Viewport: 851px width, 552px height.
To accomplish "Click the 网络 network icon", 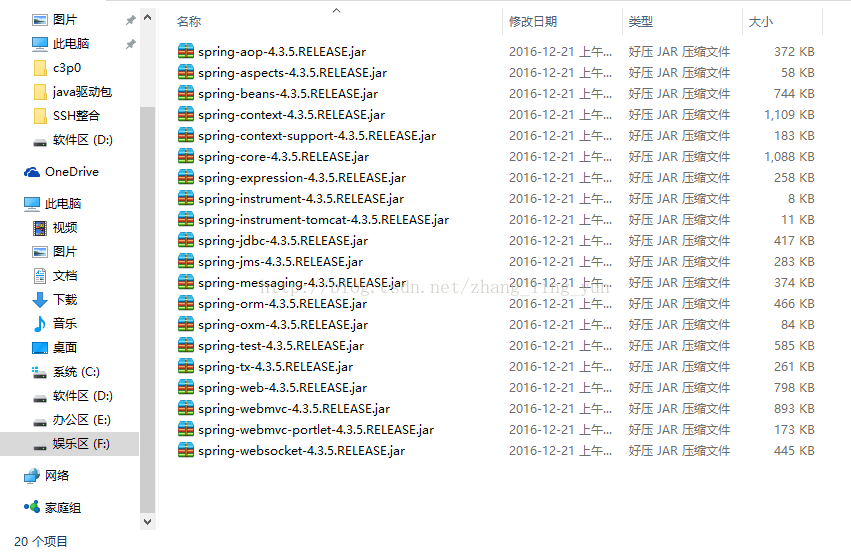I will coord(32,475).
